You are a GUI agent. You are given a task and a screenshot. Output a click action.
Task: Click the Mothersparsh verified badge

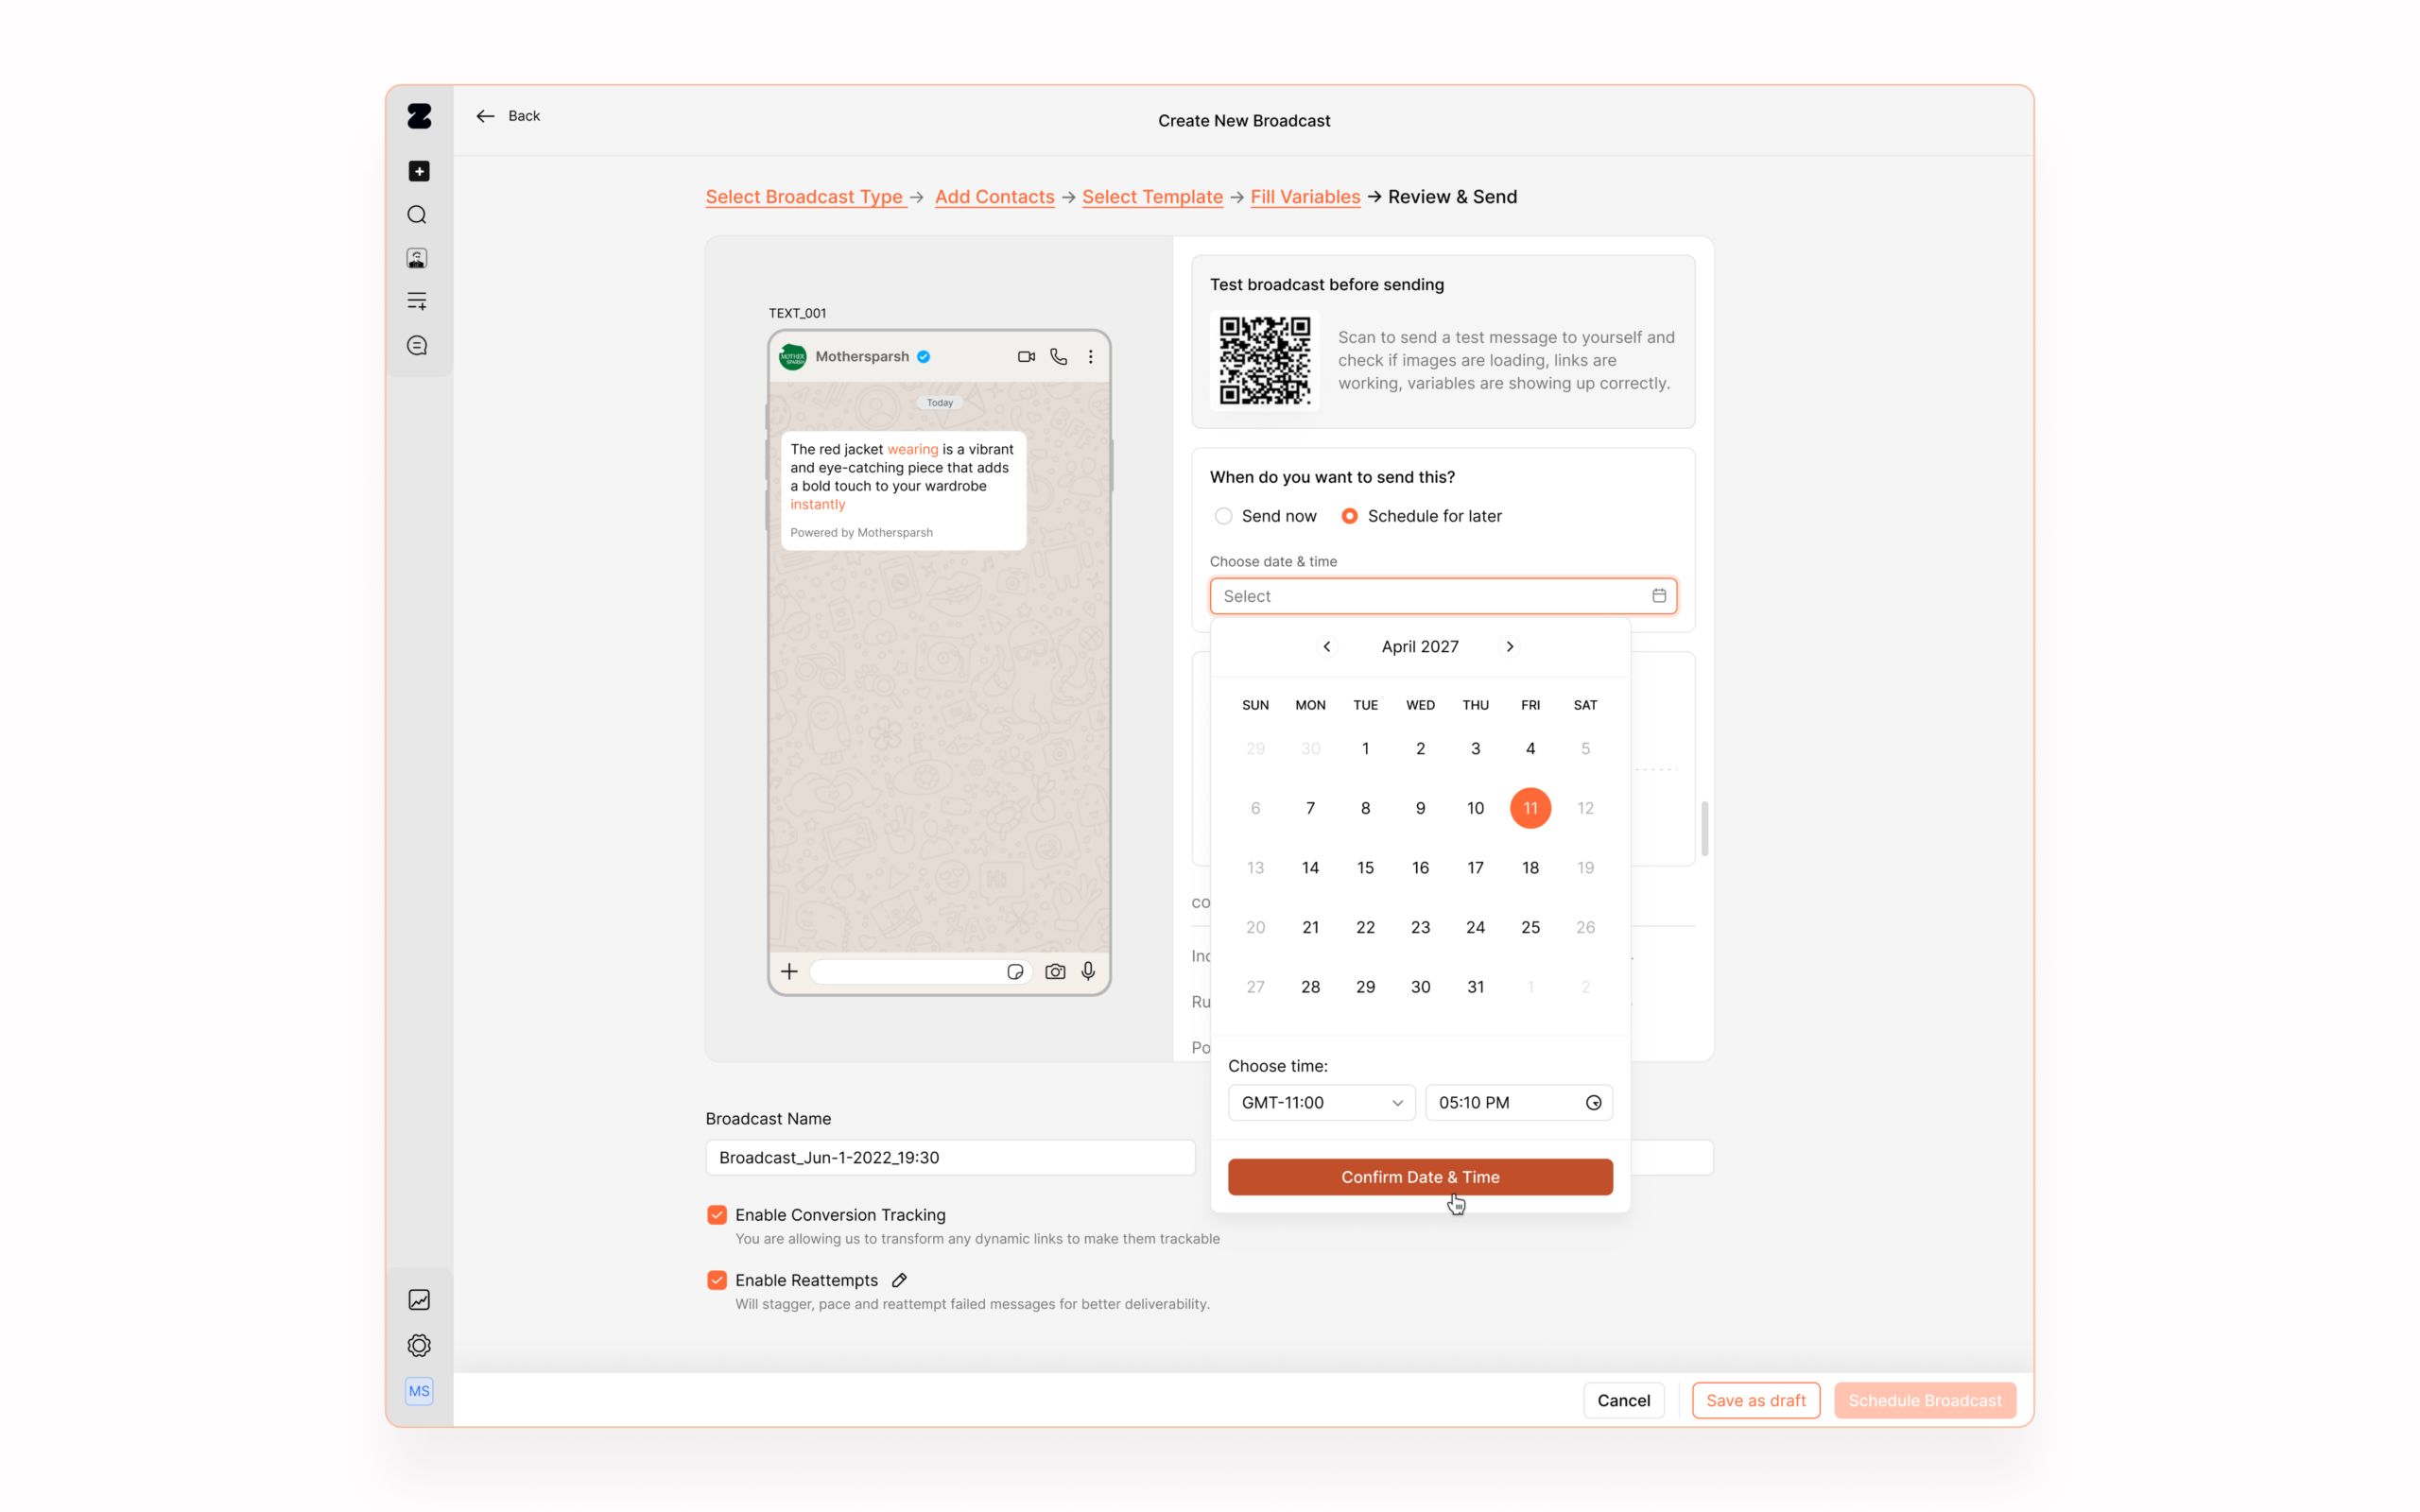point(924,356)
